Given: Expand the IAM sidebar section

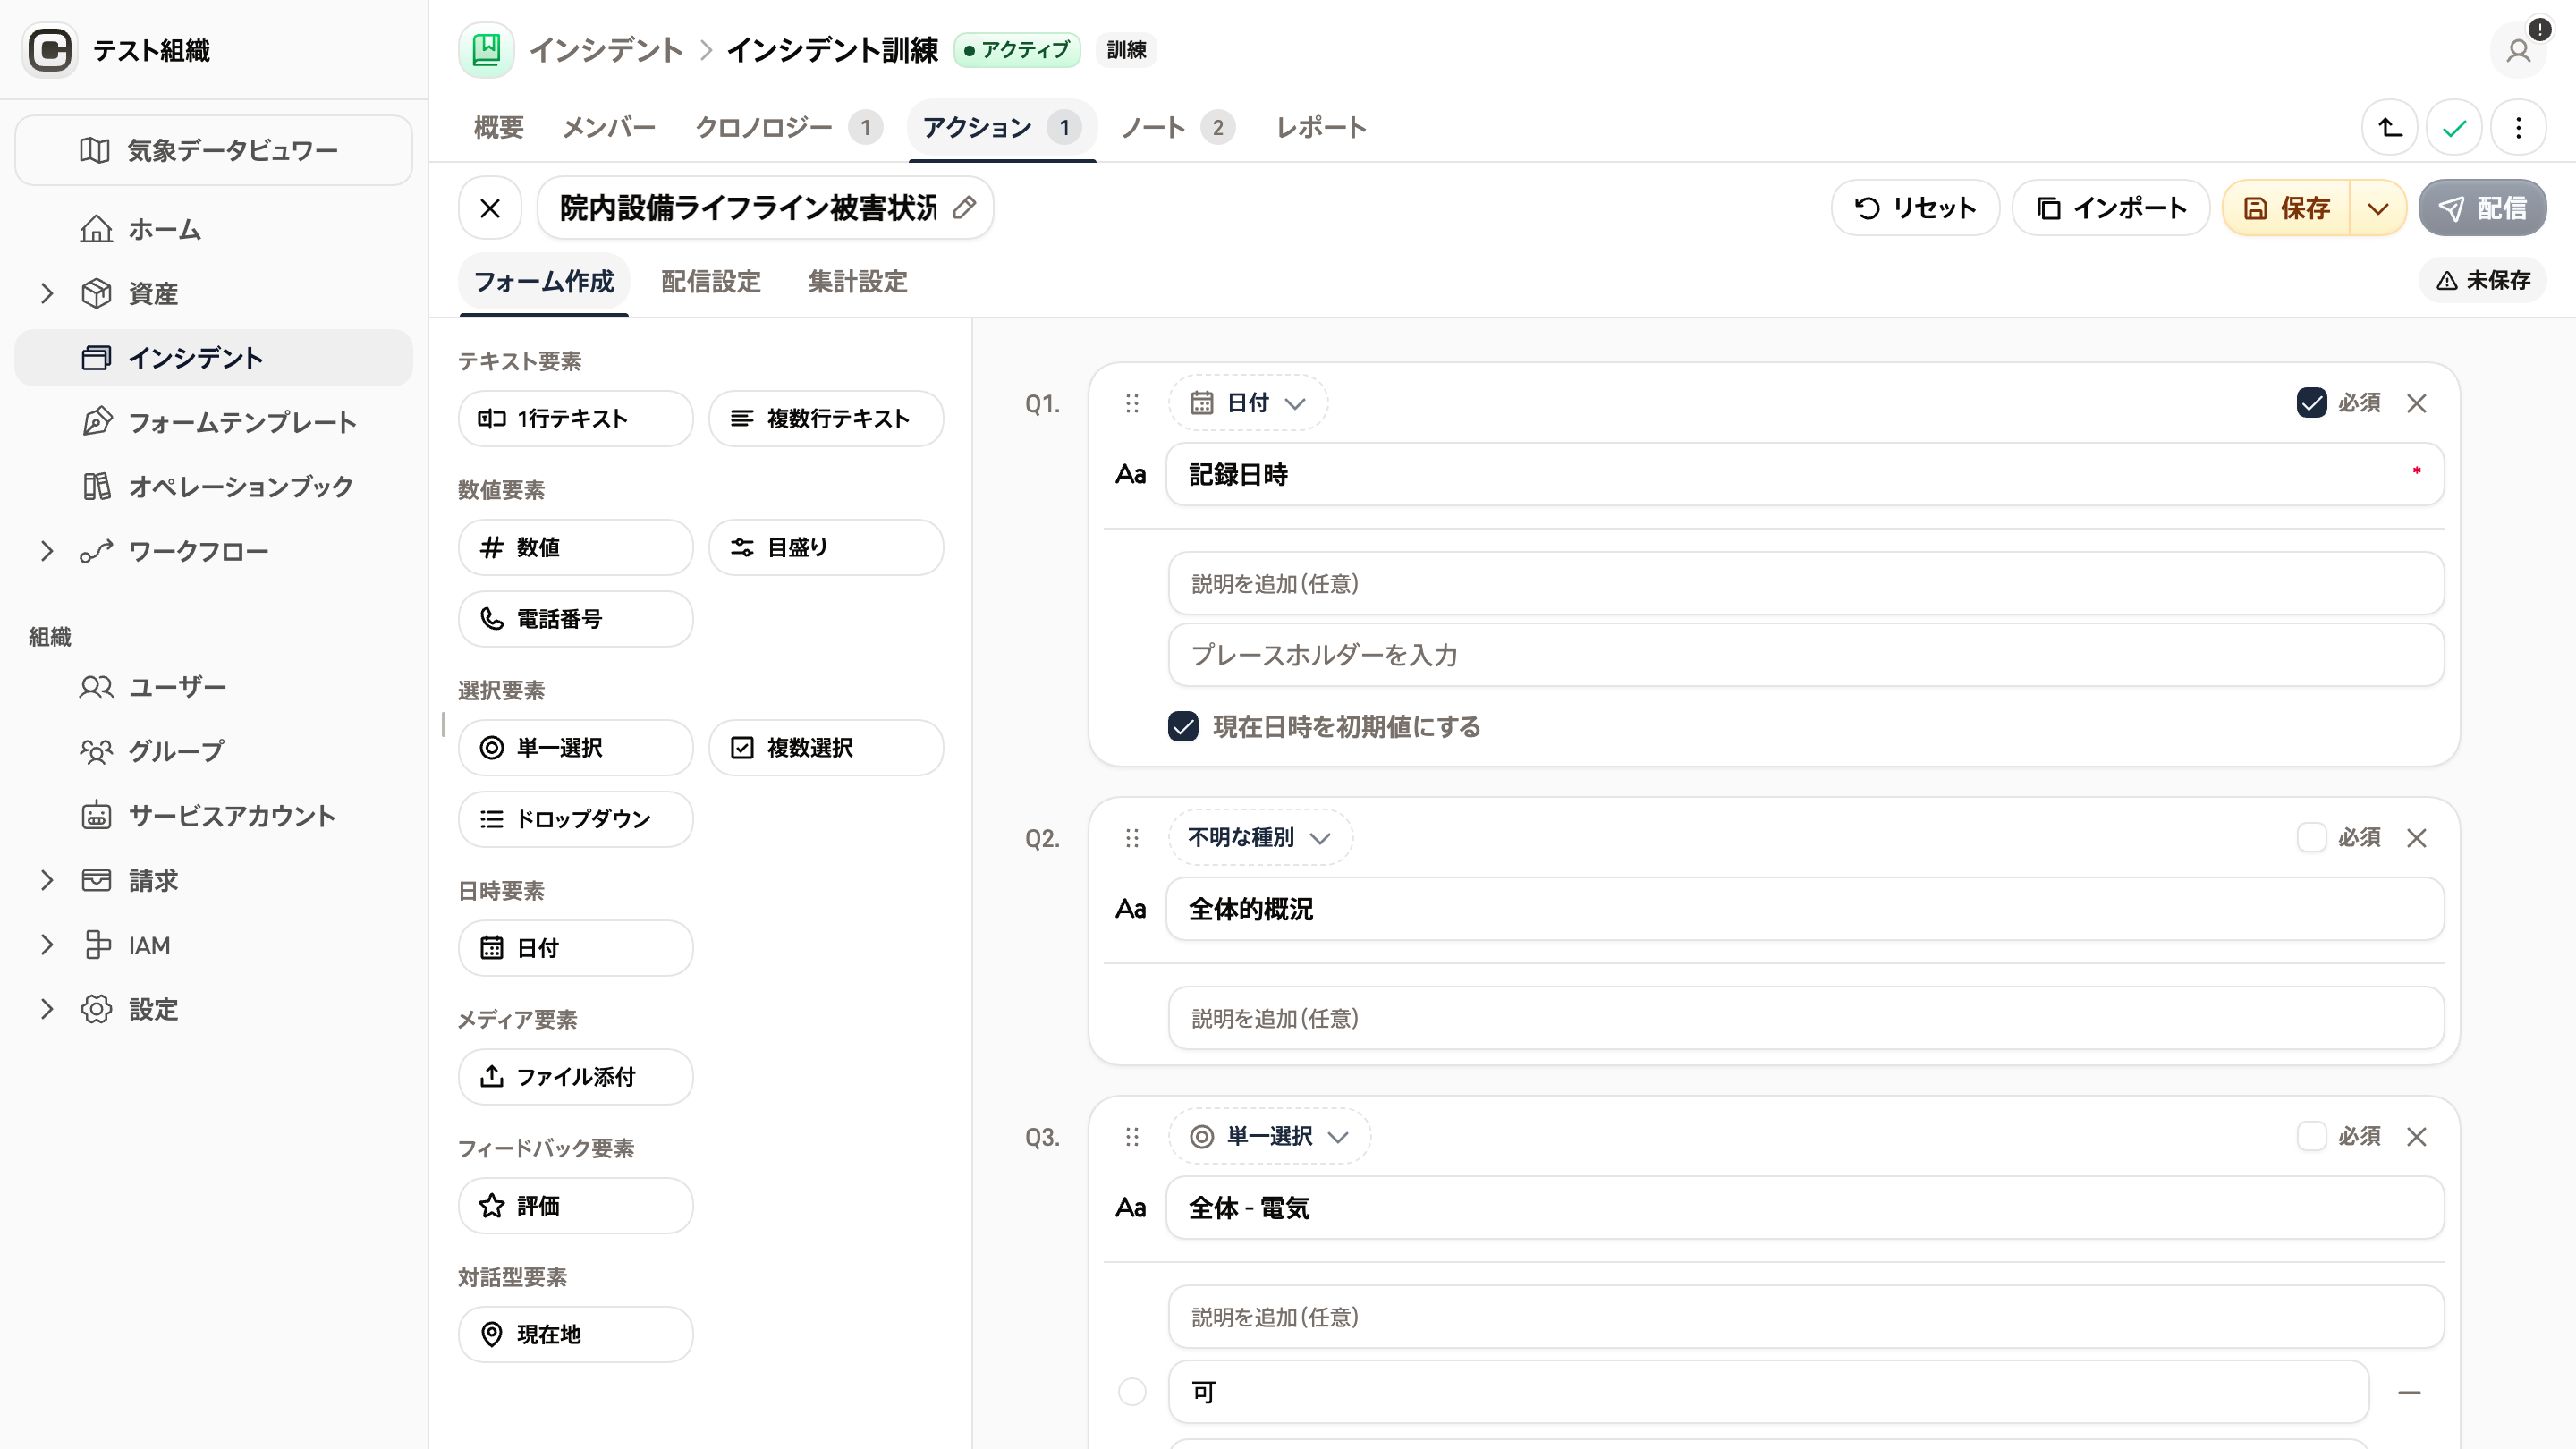Looking at the screenshot, I should [x=46, y=945].
